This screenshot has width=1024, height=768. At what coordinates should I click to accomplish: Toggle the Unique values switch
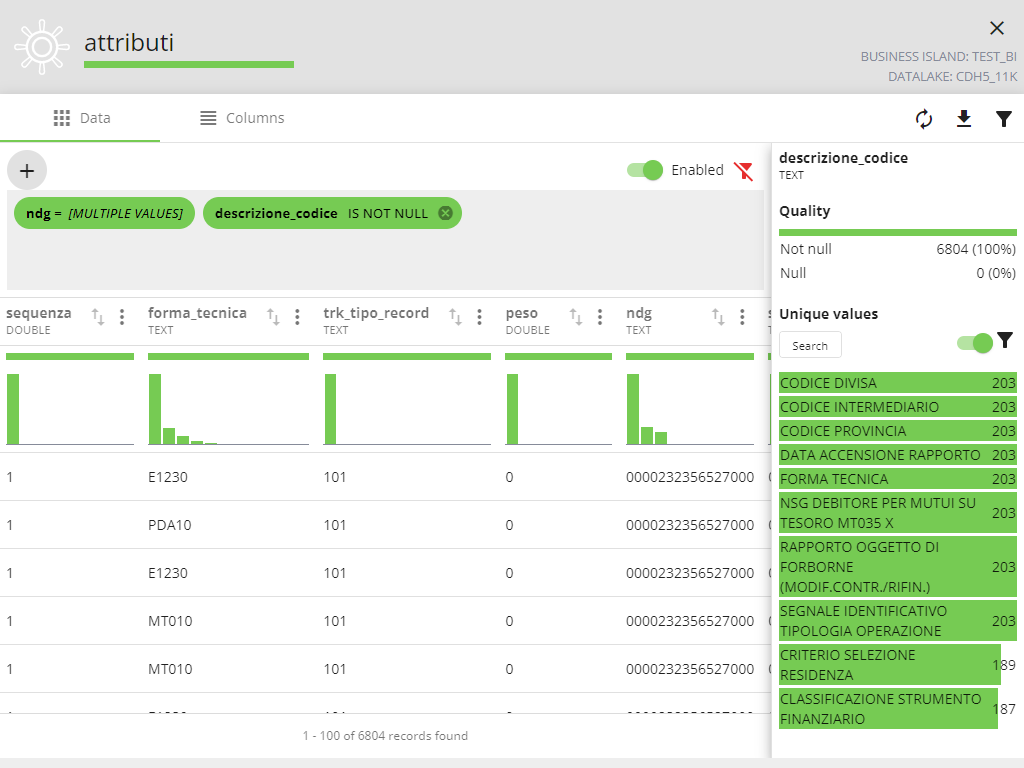coord(974,343)
